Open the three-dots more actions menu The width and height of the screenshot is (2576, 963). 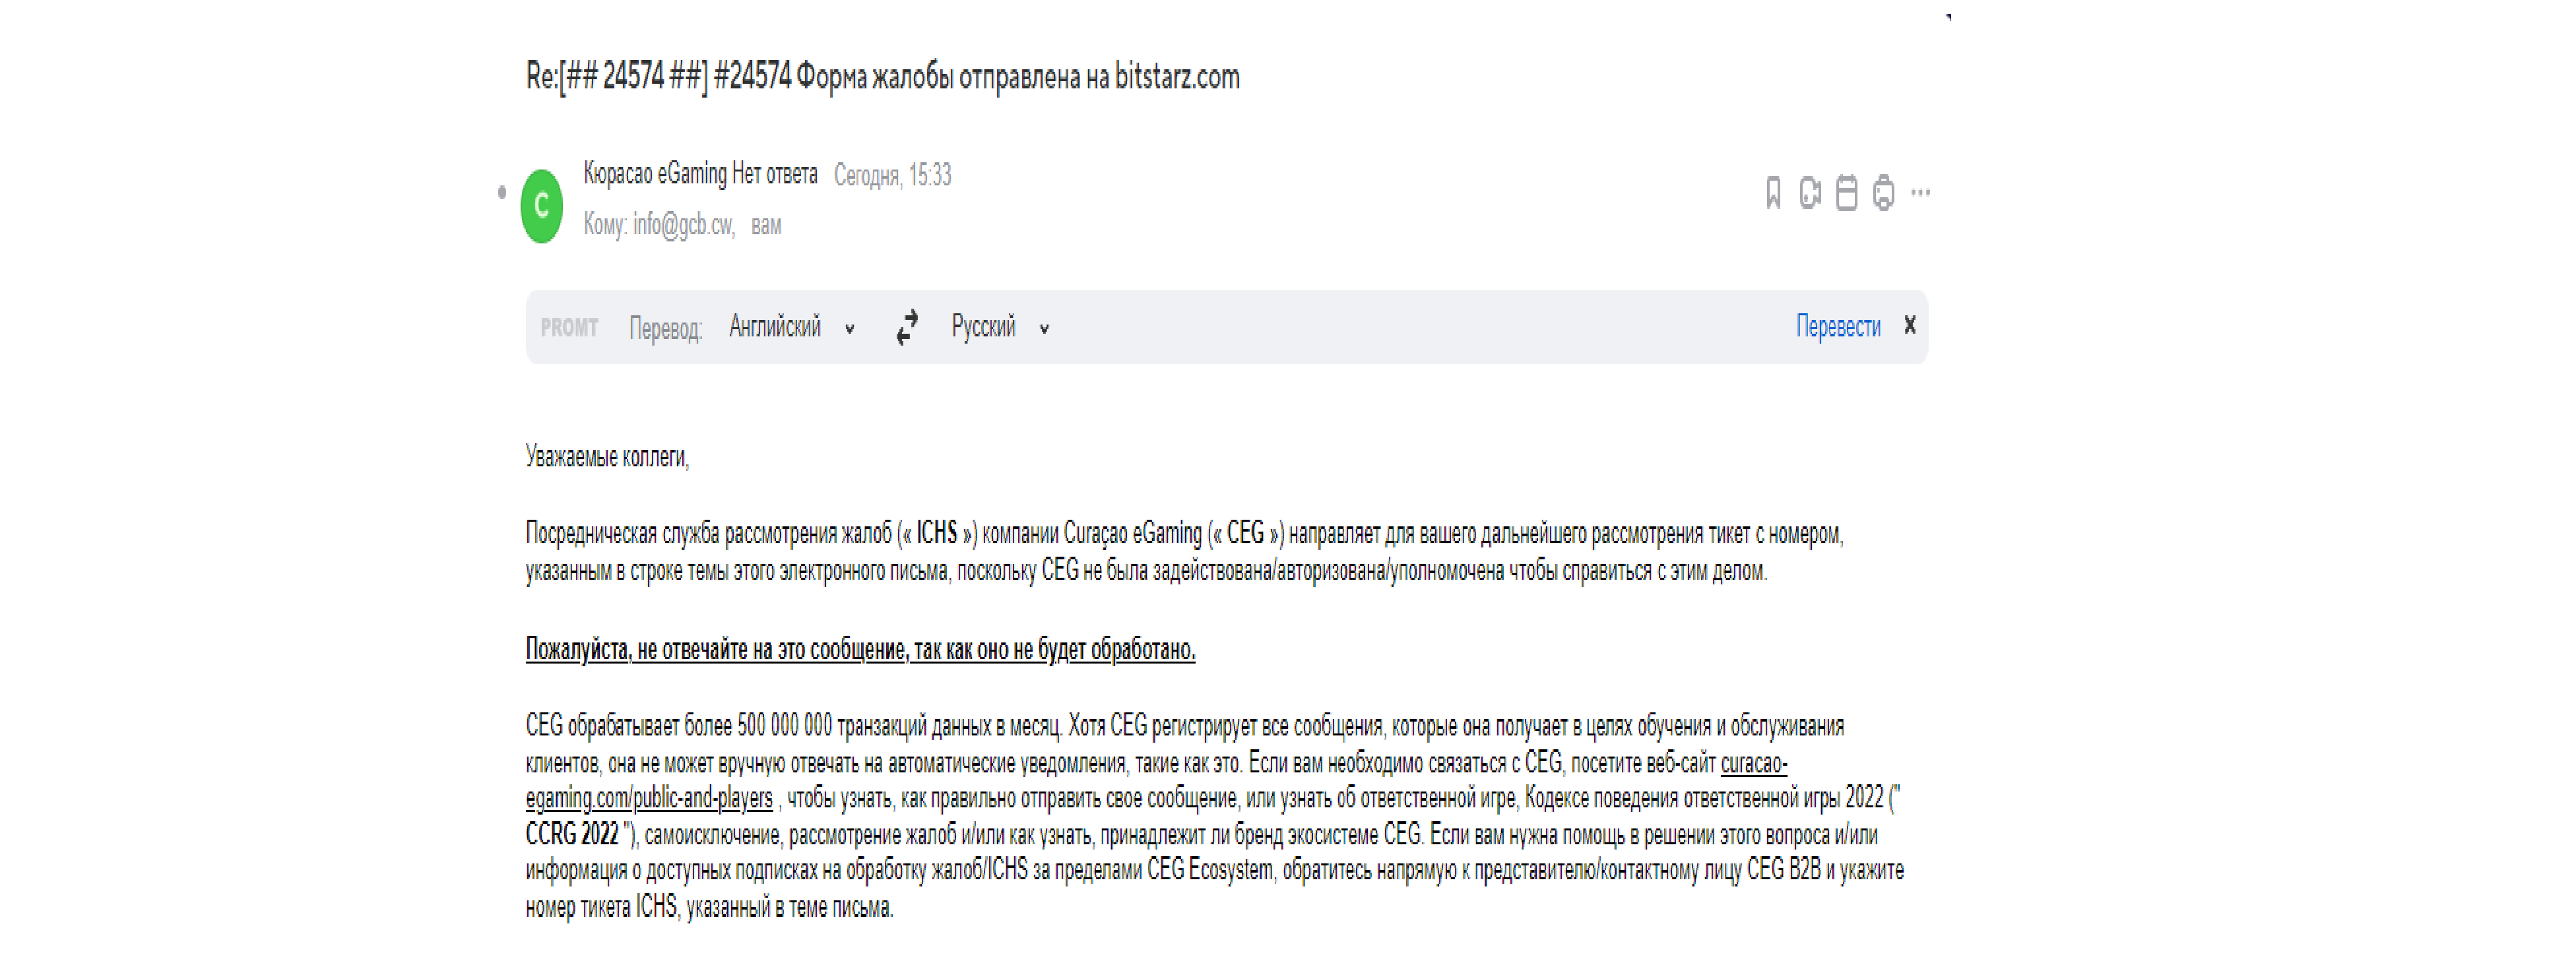coord(1920,192)
